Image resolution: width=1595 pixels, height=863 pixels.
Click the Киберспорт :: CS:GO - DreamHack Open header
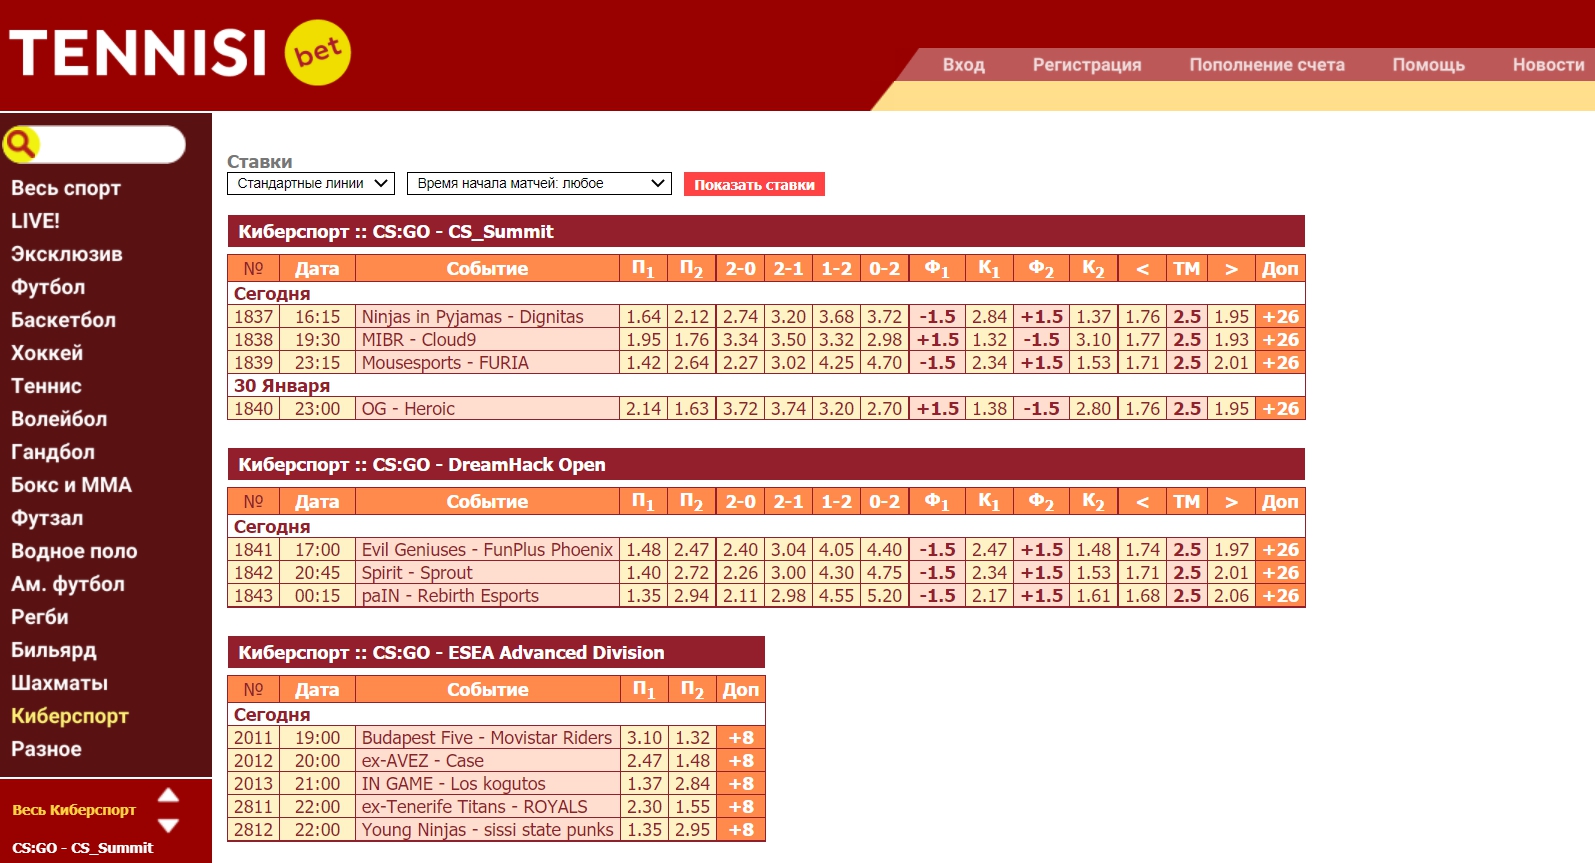[766, 465]
